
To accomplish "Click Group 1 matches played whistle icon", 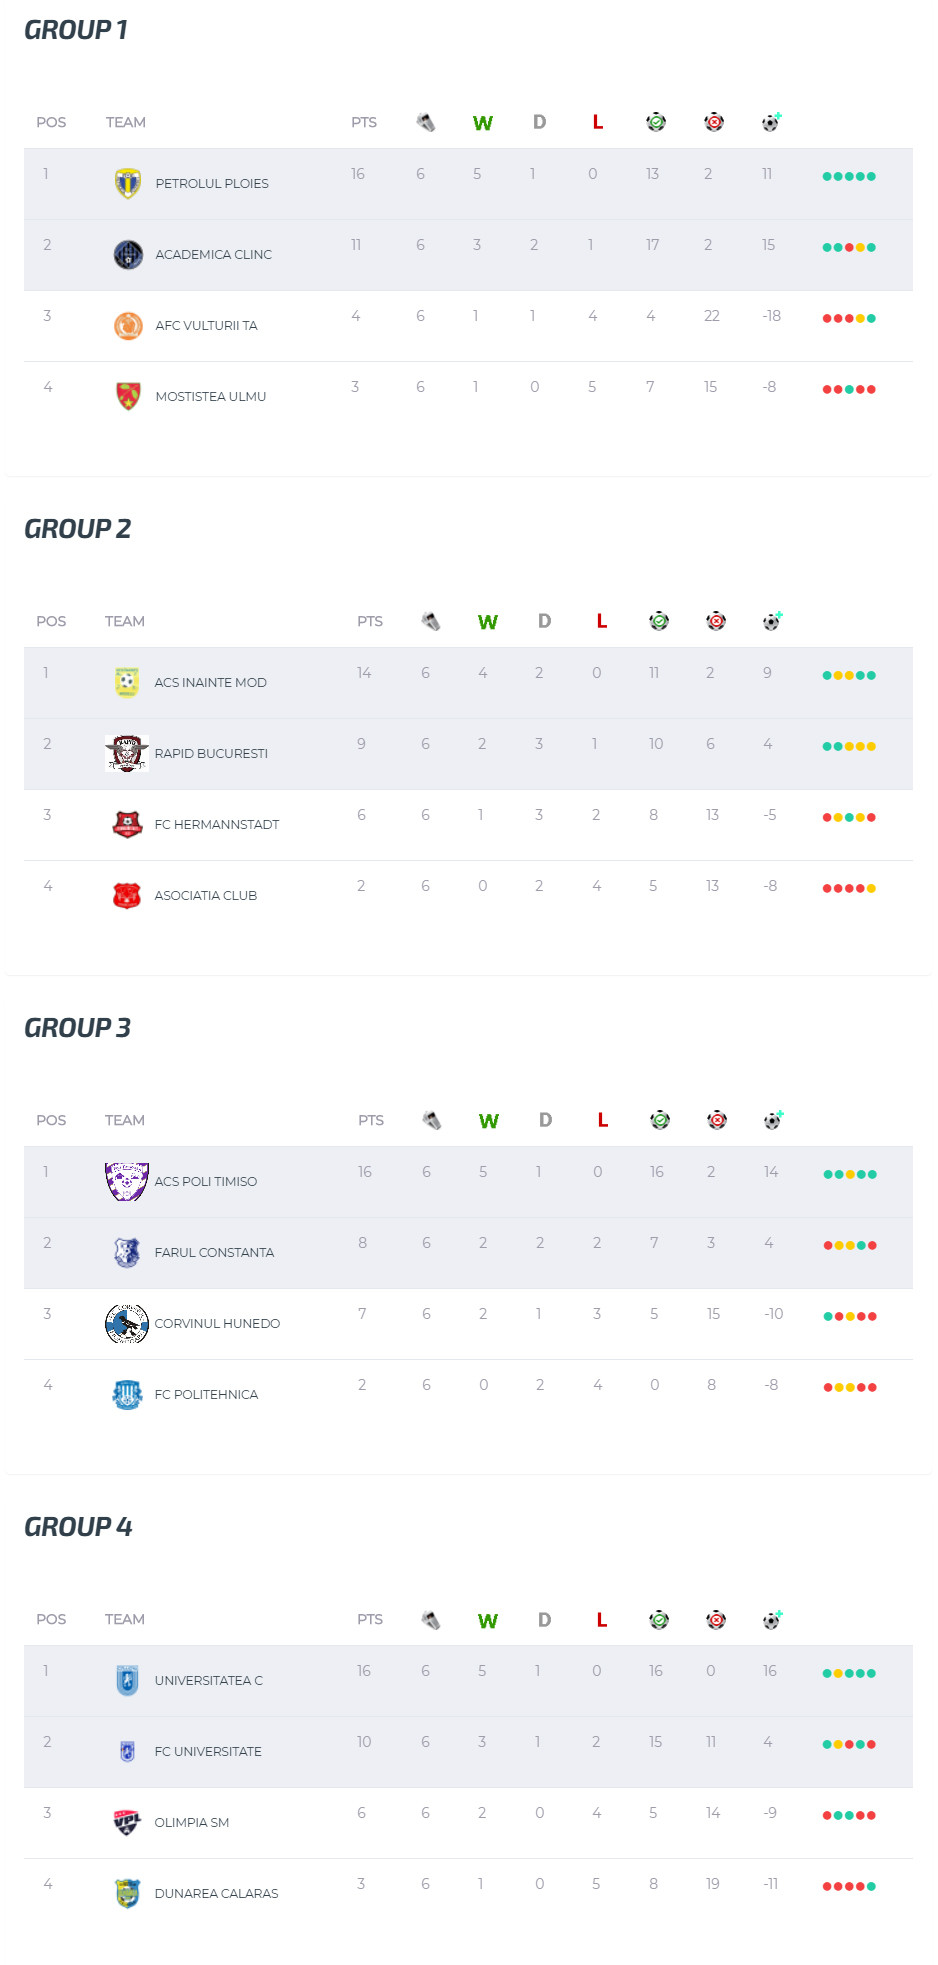I will coord(426,122).
